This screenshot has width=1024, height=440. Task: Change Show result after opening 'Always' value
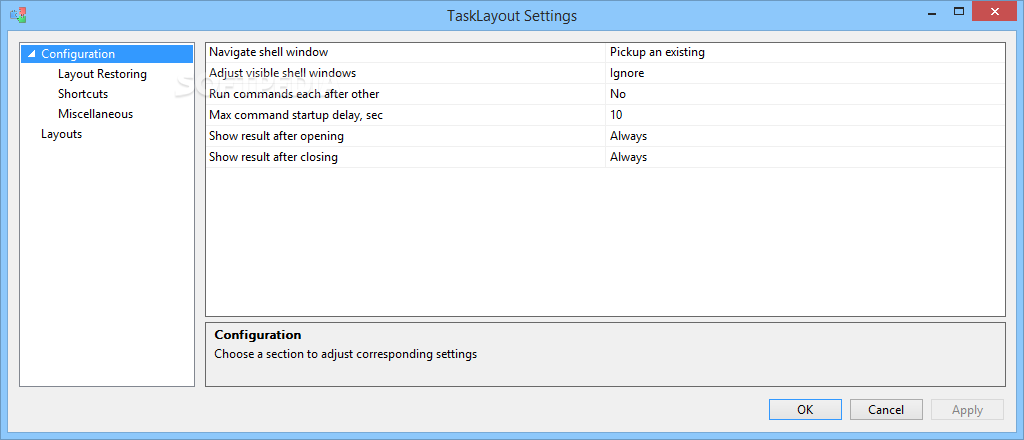[805, 136]
